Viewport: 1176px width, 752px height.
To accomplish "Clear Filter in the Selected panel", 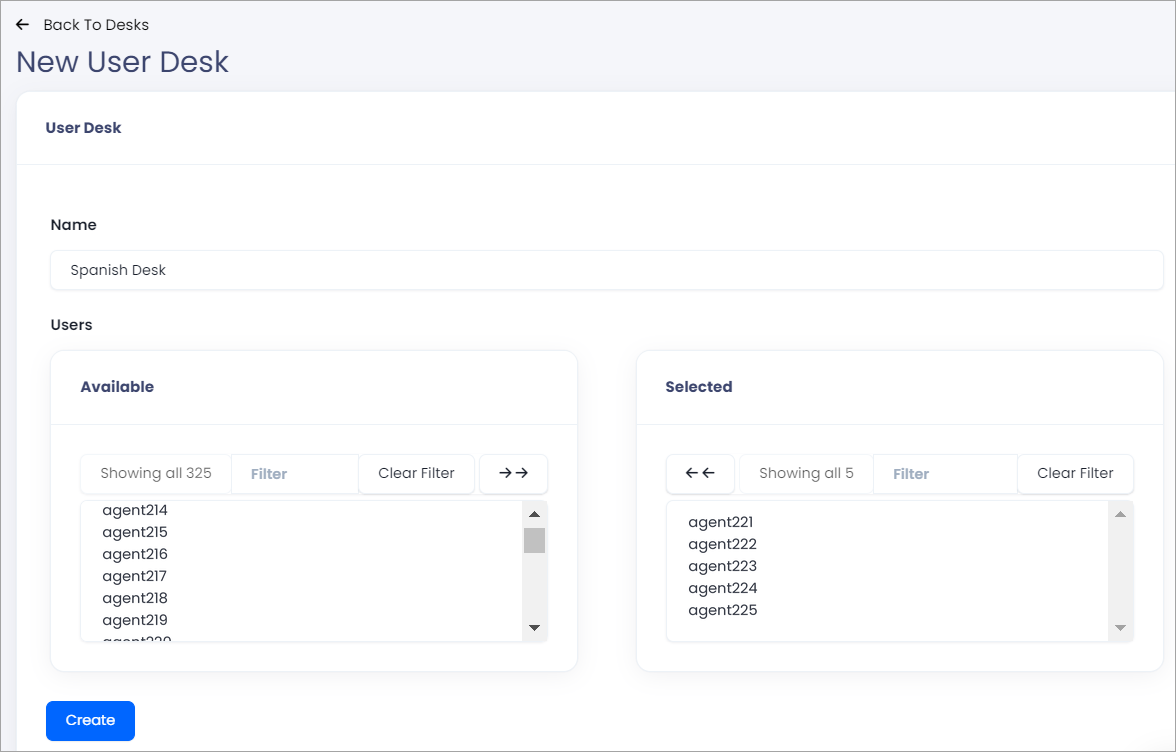I will click(x=1075, y=473).
